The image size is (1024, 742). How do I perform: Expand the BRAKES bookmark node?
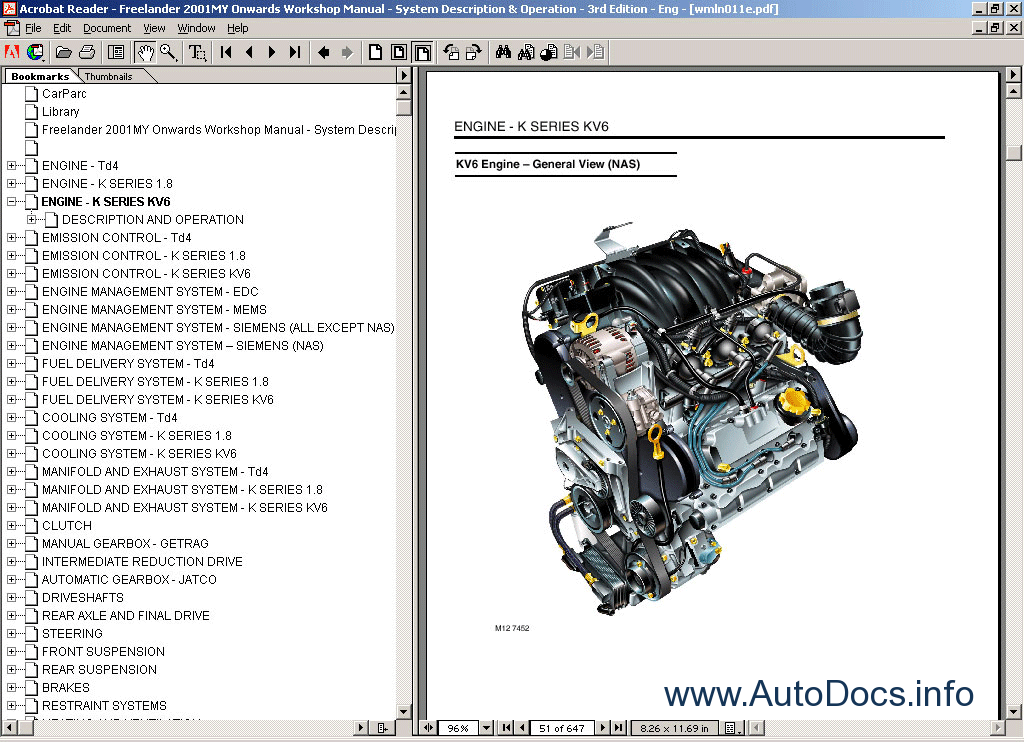[x=11, y=688]
